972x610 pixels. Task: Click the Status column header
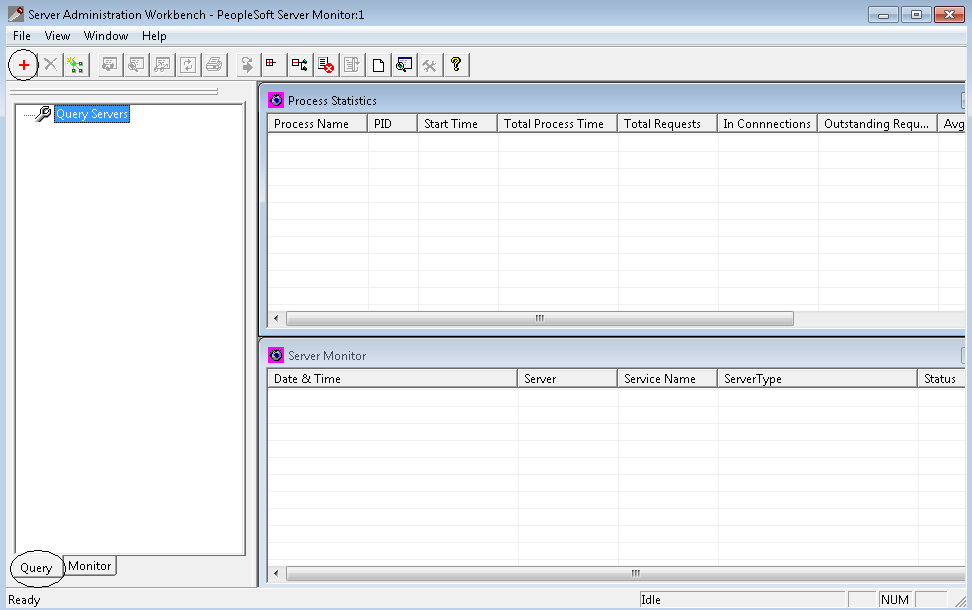(942, 379)
